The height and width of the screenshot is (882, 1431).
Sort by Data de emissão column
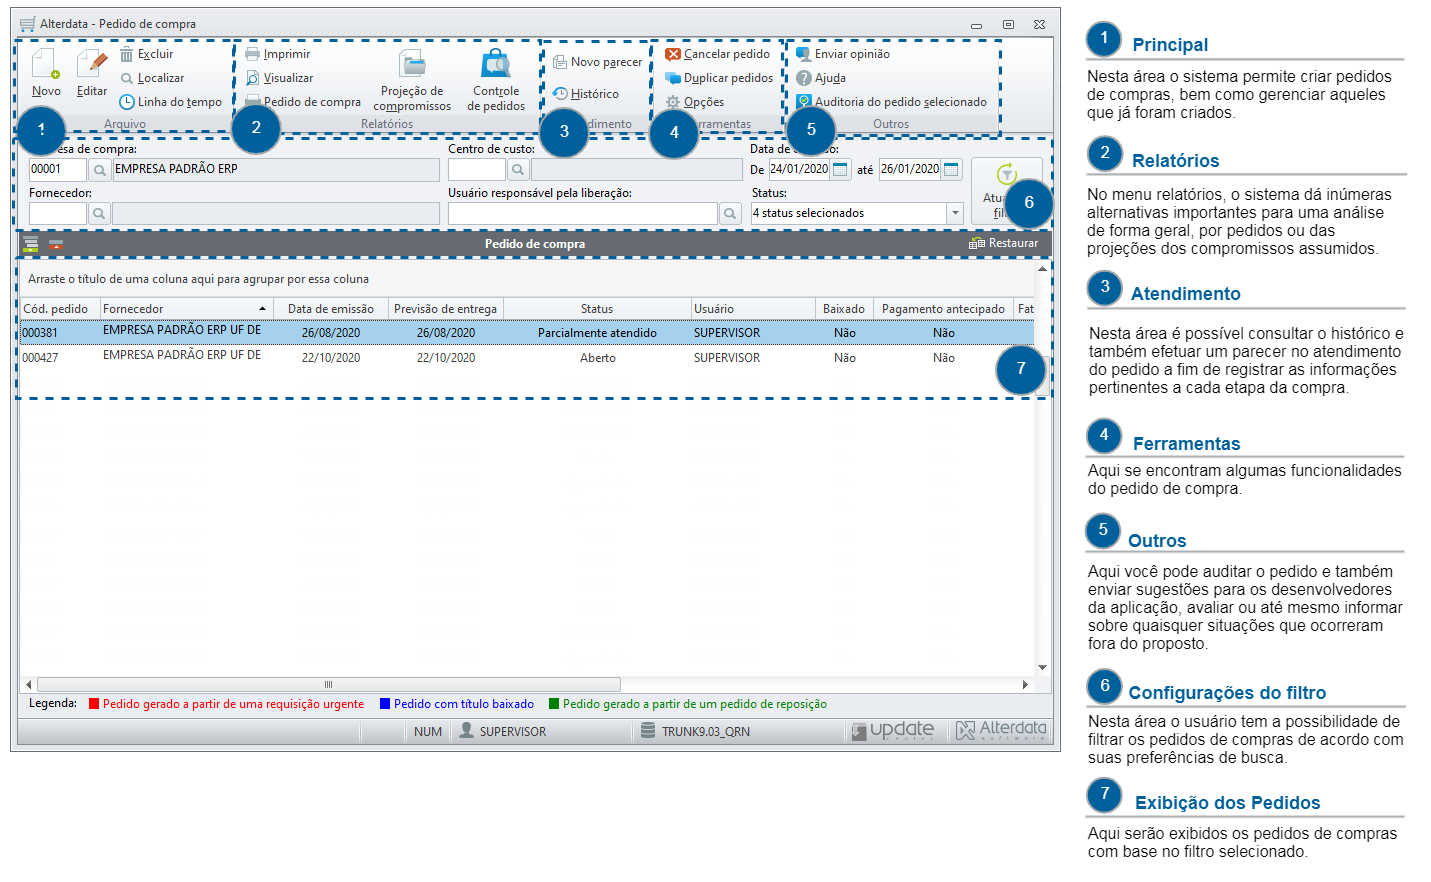(331, 309)
